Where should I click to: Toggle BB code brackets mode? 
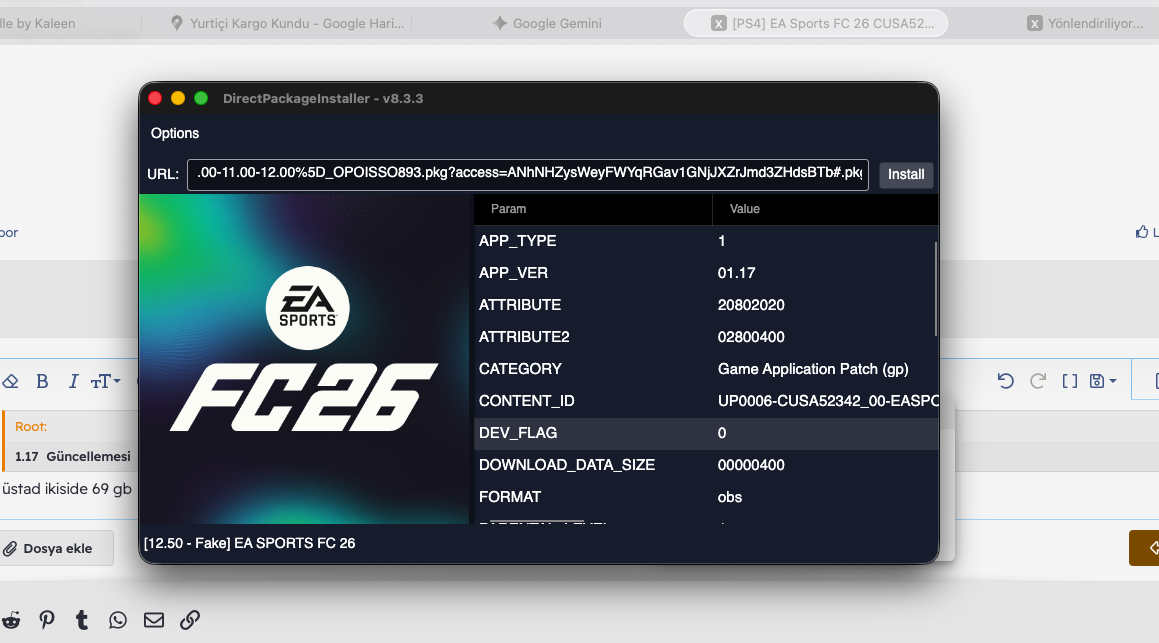(x=1069, y=381)
